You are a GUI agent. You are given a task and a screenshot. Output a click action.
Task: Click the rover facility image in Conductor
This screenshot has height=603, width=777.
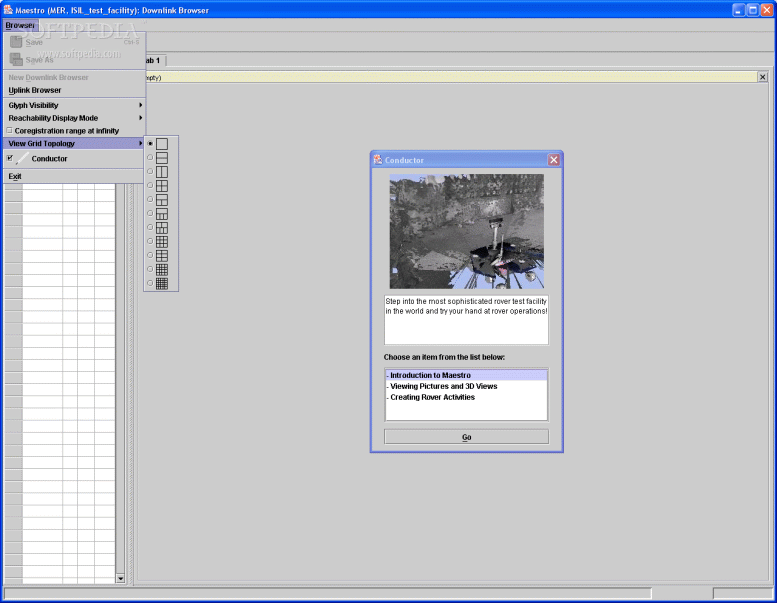pyautogui.click(x=466, y=231)
